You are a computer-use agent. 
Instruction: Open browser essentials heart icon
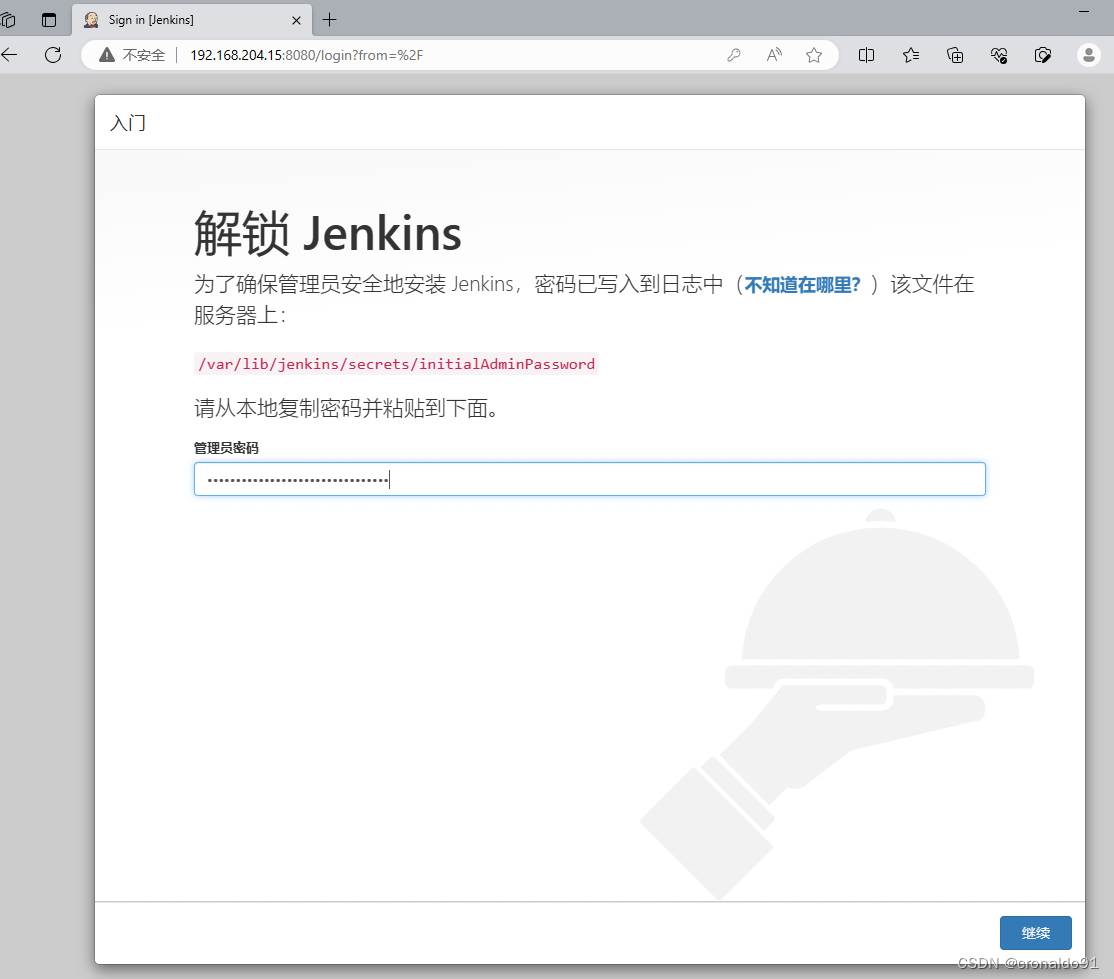pyautogui.click(x=999, y=55)
